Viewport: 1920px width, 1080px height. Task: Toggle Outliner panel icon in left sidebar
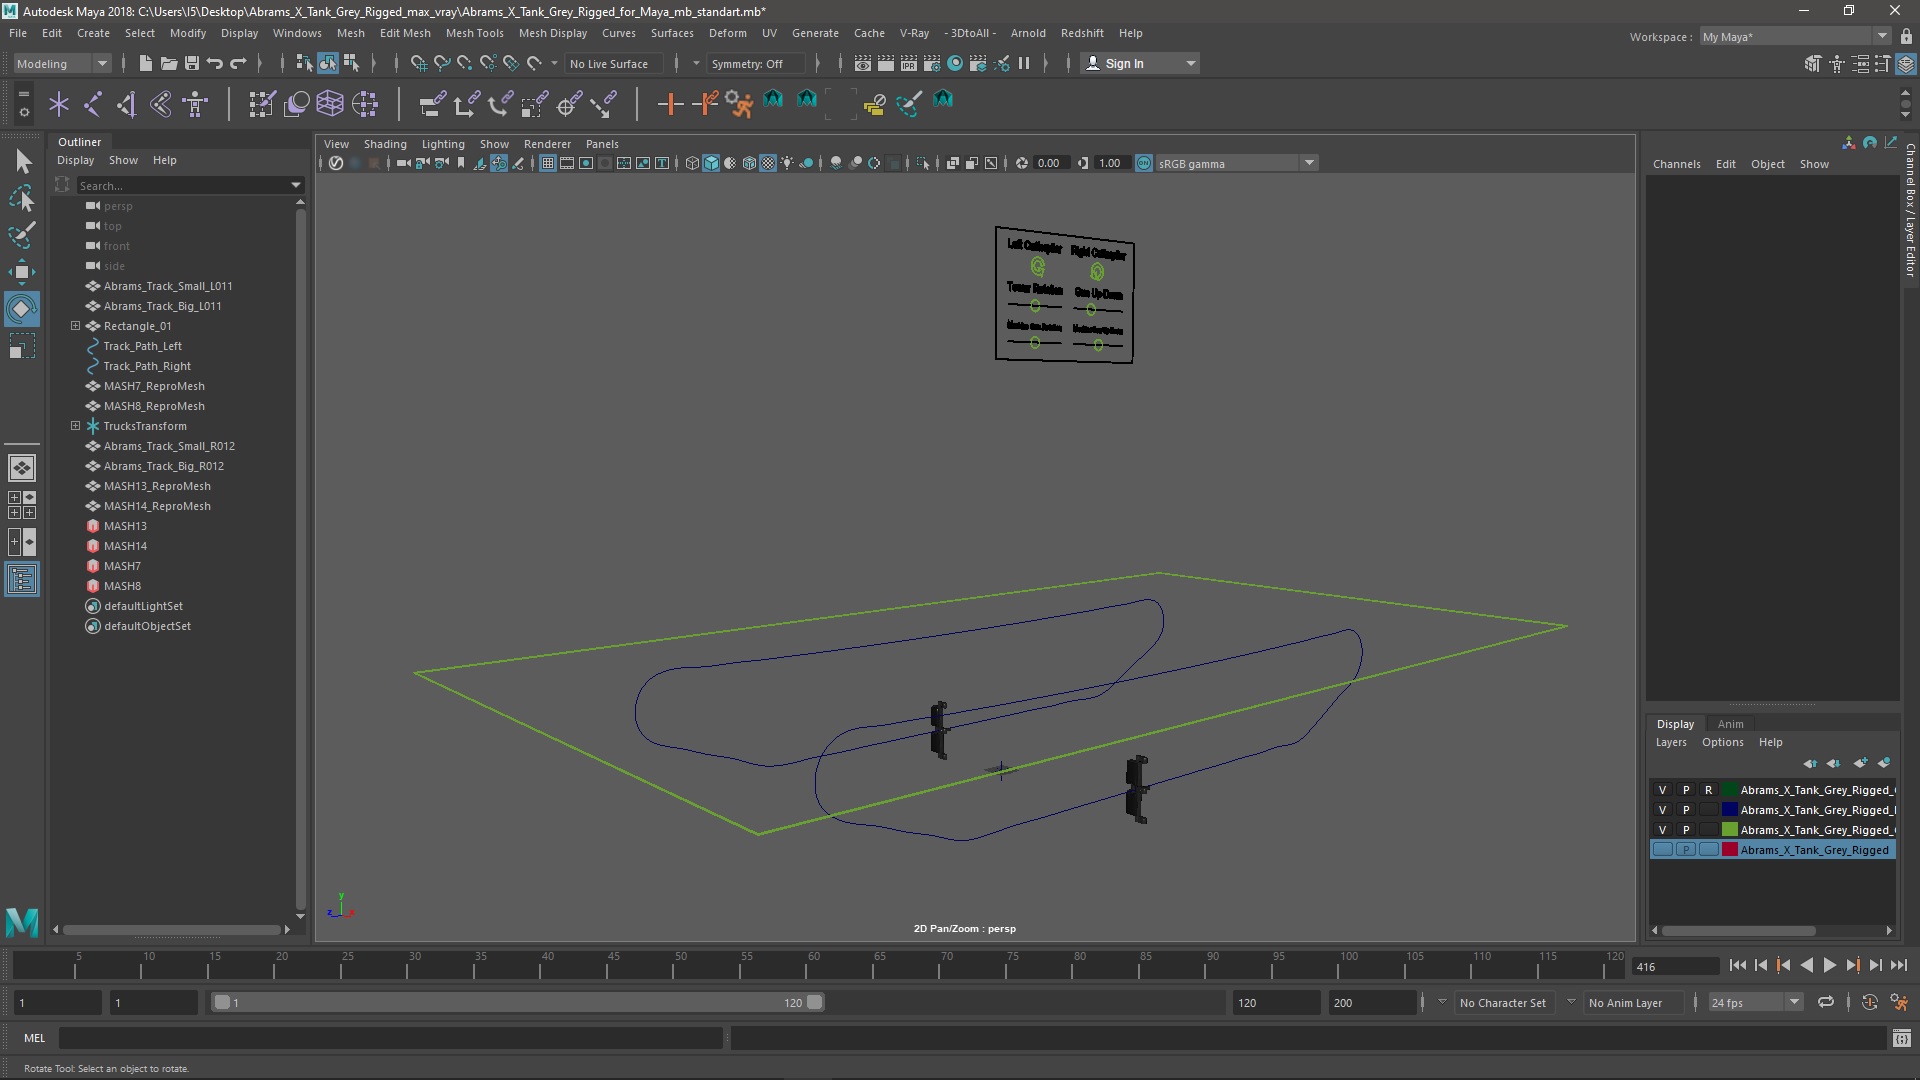[x=22, y=580]
